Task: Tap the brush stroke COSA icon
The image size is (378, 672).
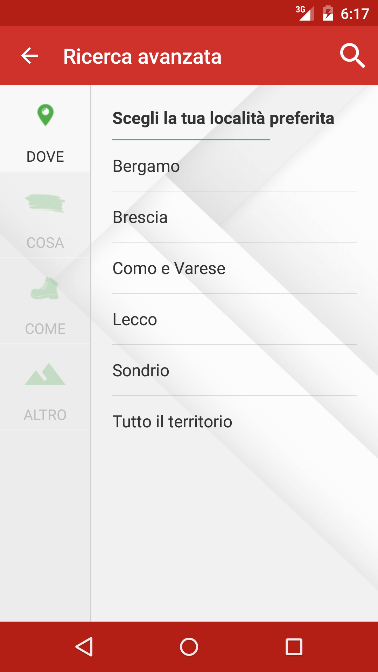Action: click(x=45, y=203)
